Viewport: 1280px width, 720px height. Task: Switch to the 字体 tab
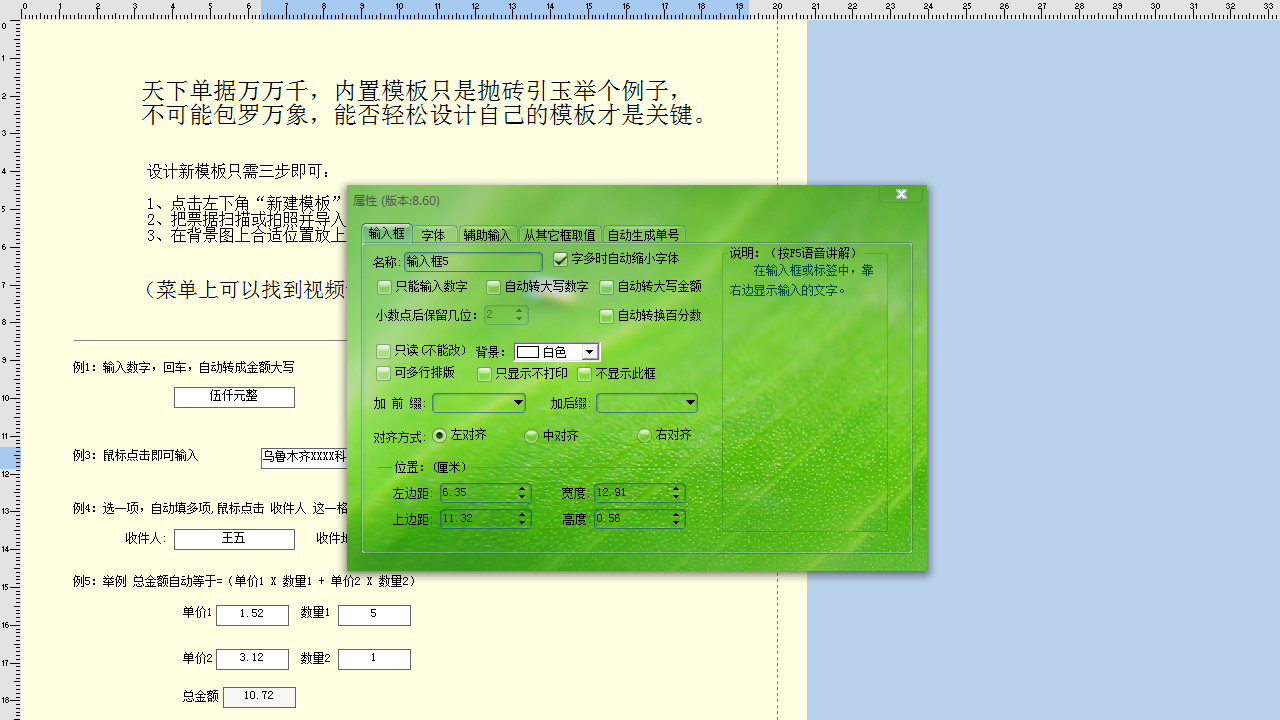tap(435, 234)
